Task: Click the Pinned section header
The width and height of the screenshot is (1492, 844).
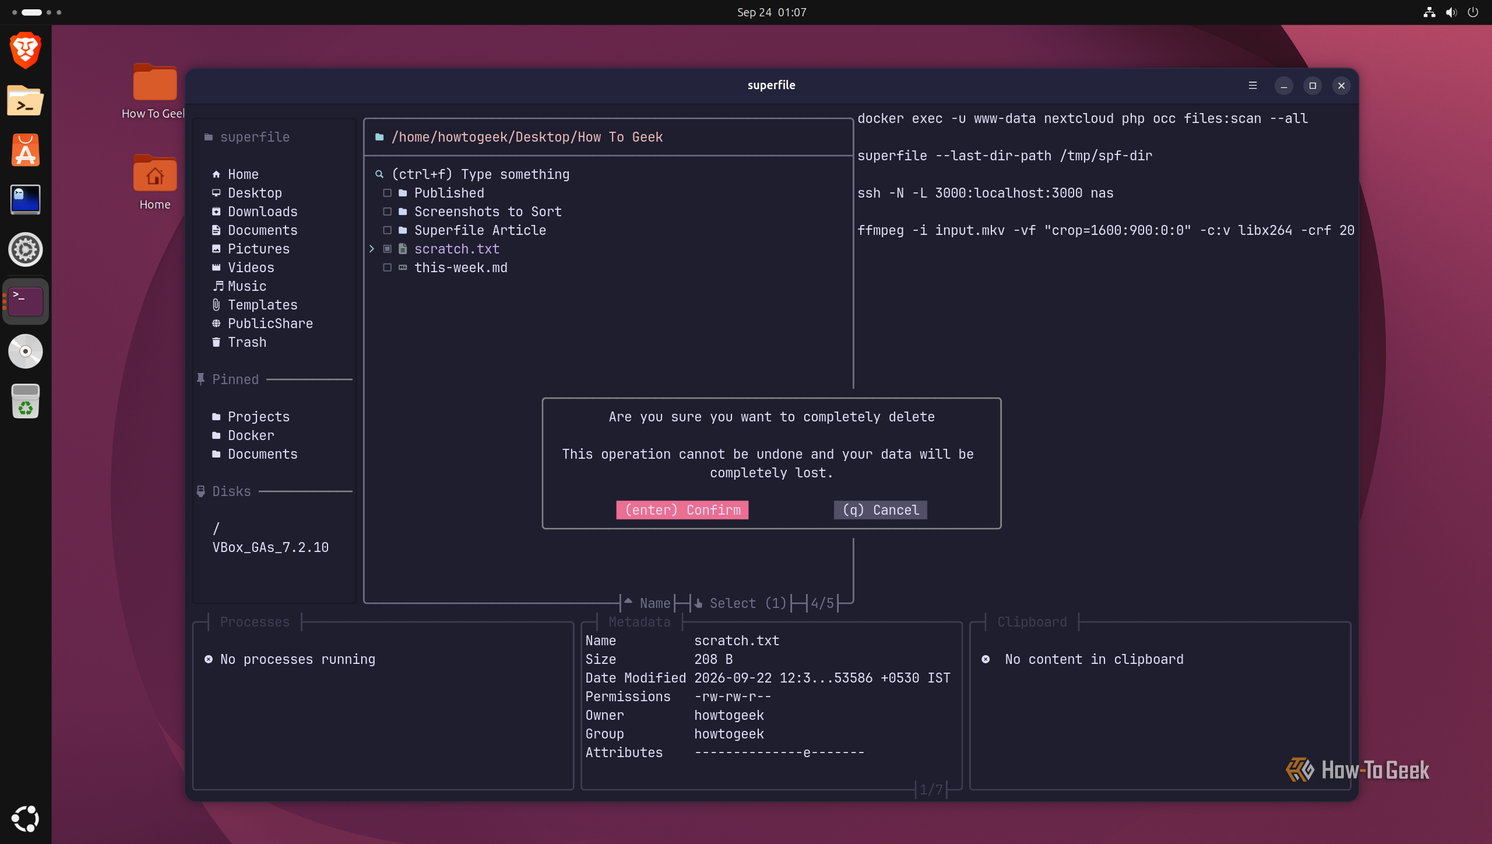Action: click(228, 380)
